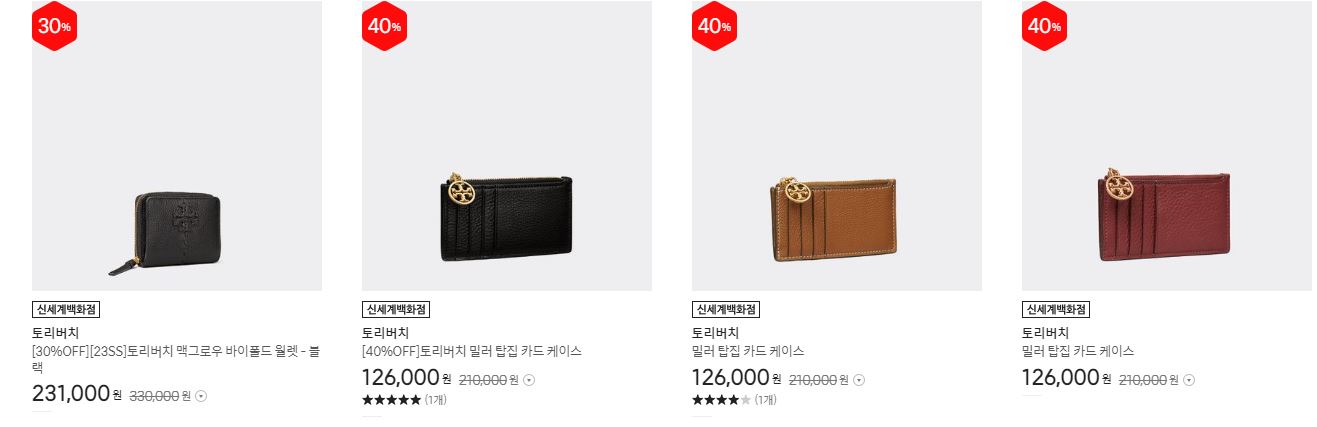1317x427 pixels.
Task: Expand price details arrow beside 330,000원
Action: click(x=201, y=396)
